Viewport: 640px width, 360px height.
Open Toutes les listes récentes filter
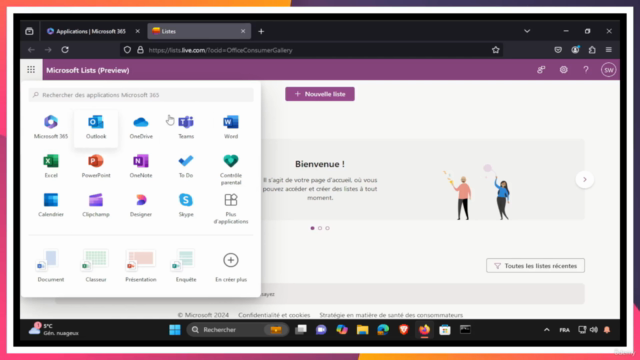[535, 266]
